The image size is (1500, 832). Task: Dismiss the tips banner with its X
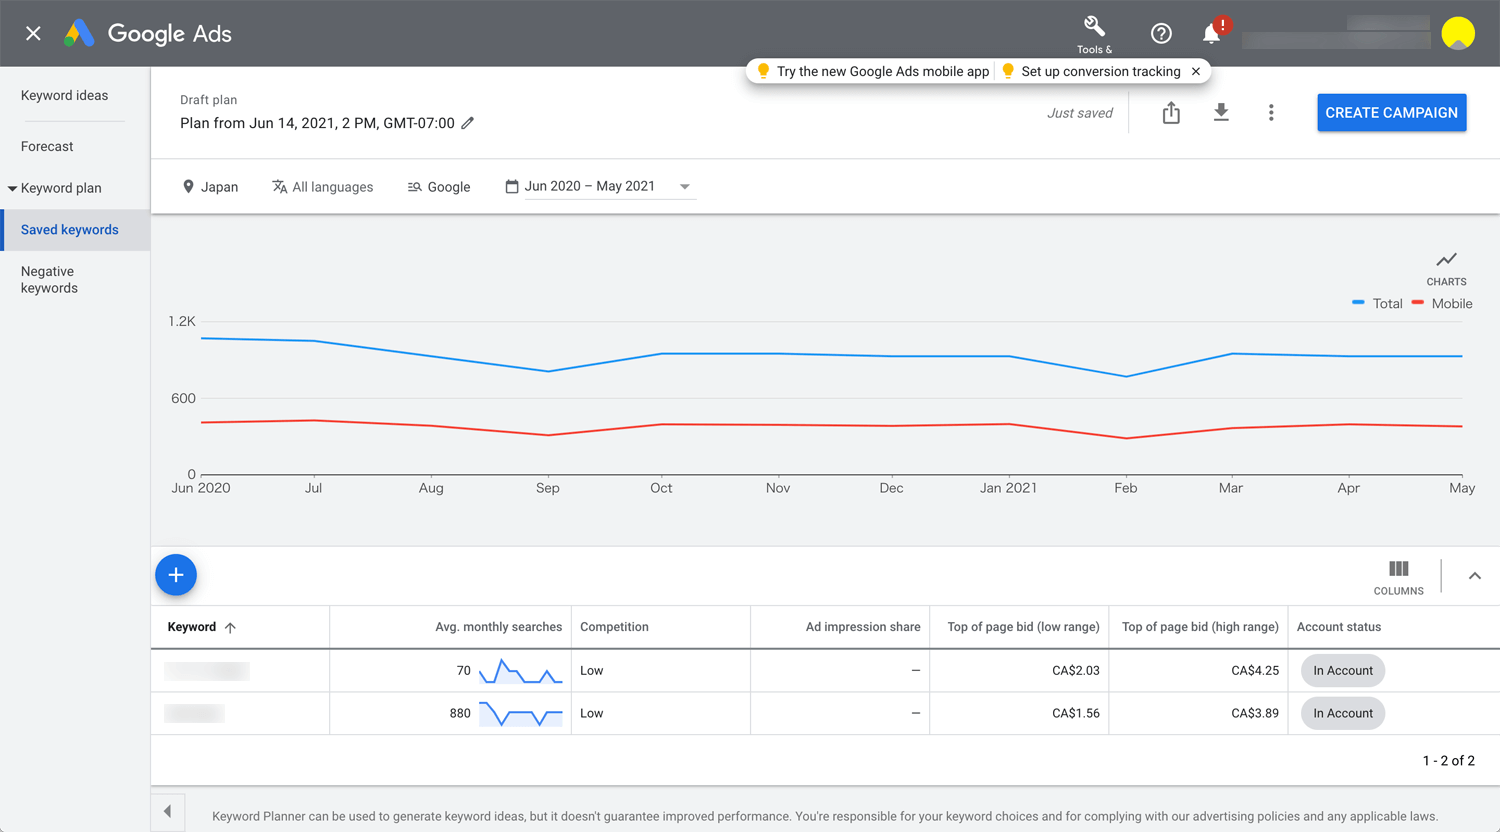1196,71
